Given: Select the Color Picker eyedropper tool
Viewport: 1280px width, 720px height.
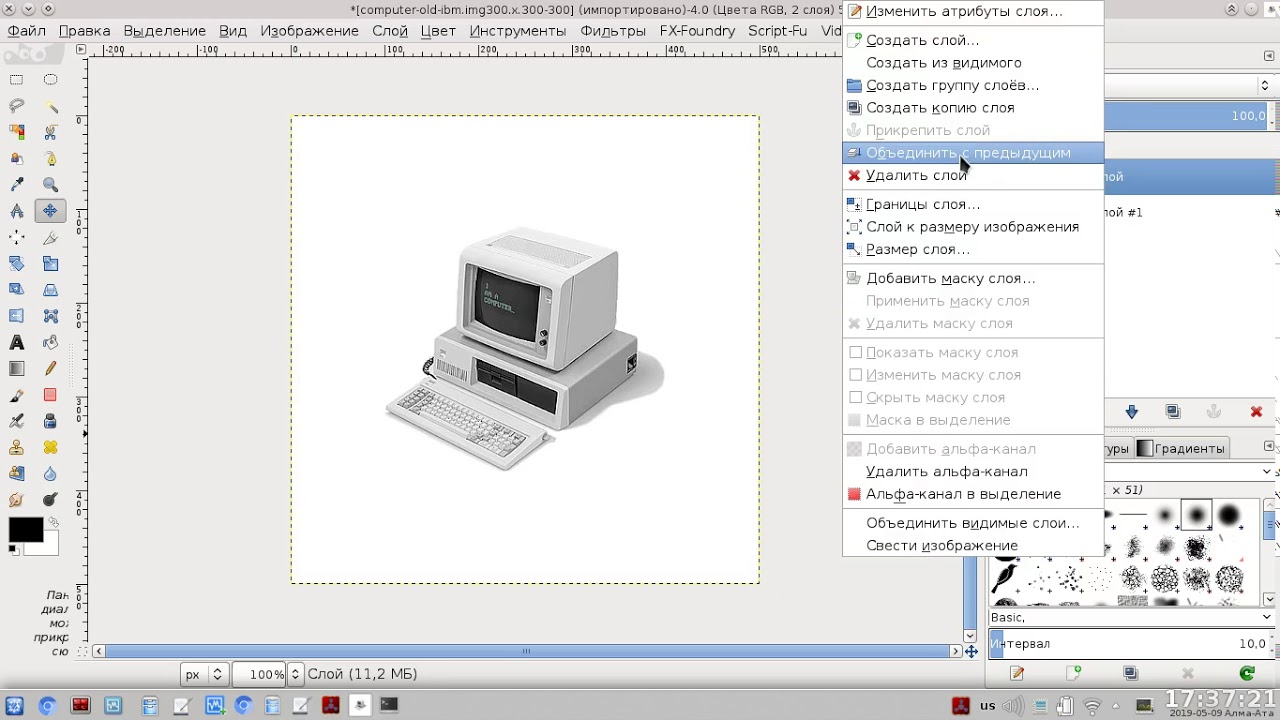Looking at the screenshot, I should pos(17,185).
